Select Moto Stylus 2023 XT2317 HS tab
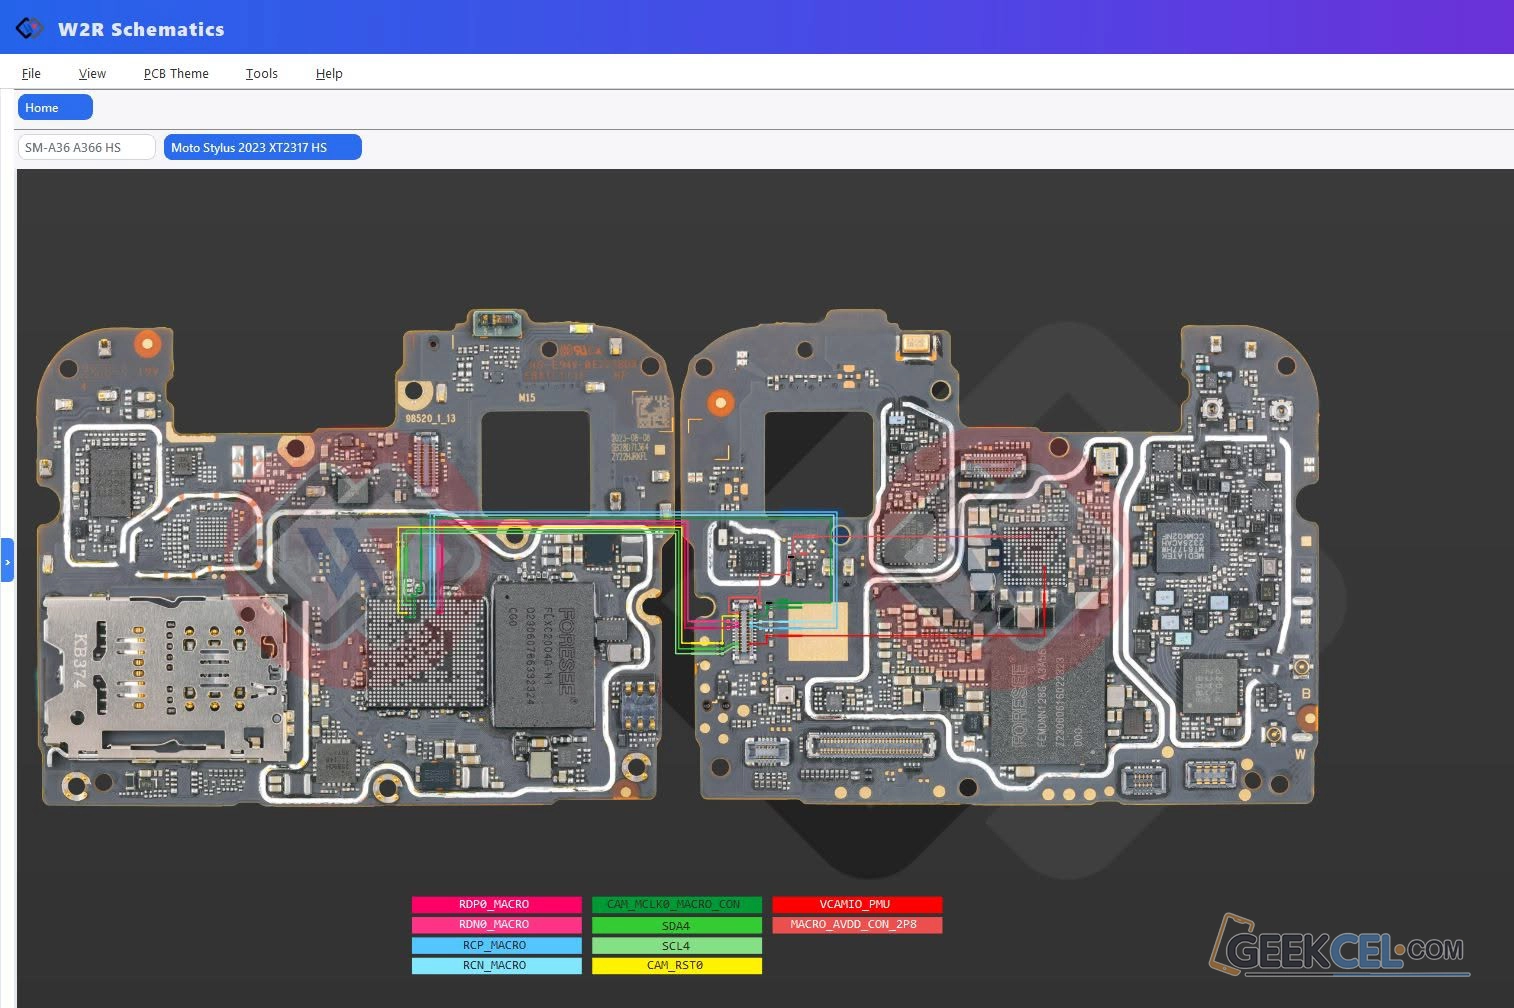 263,147
